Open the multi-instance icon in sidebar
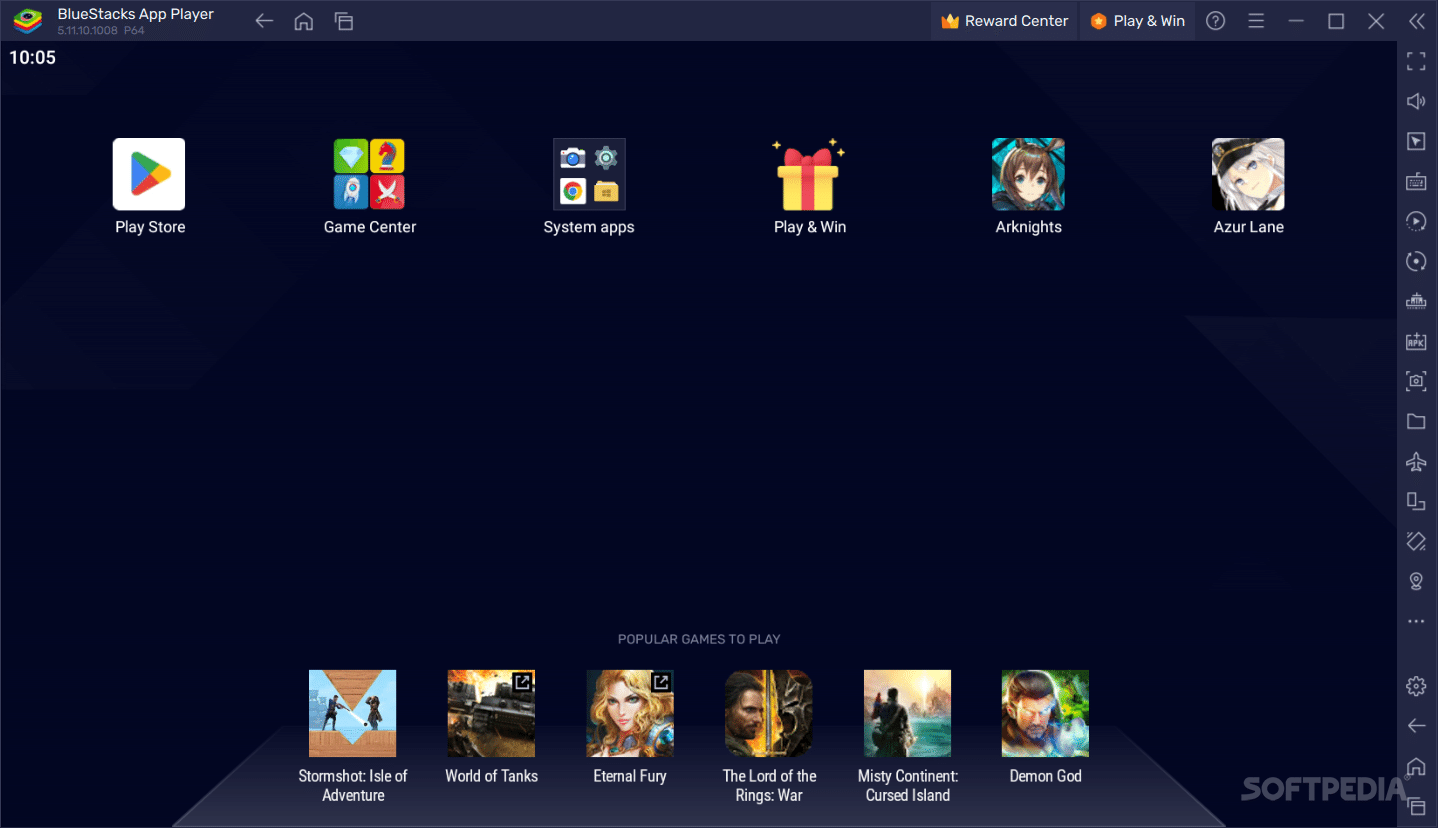Image resolution: width=1438 pixels, height=828 pixels. (x=1416, y=501)
